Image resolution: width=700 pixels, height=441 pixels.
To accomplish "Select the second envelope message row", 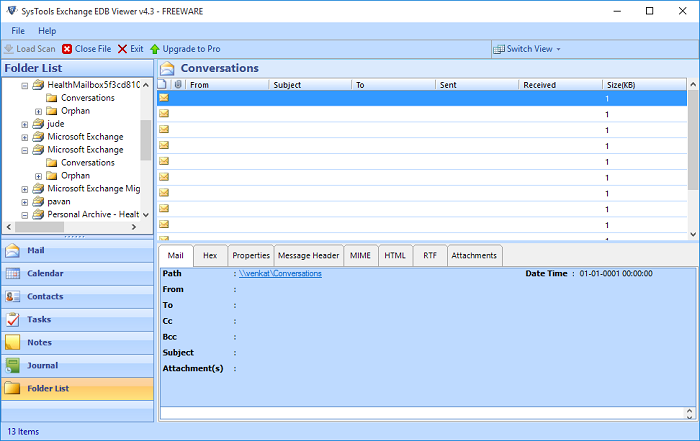I will coord(422,114).
